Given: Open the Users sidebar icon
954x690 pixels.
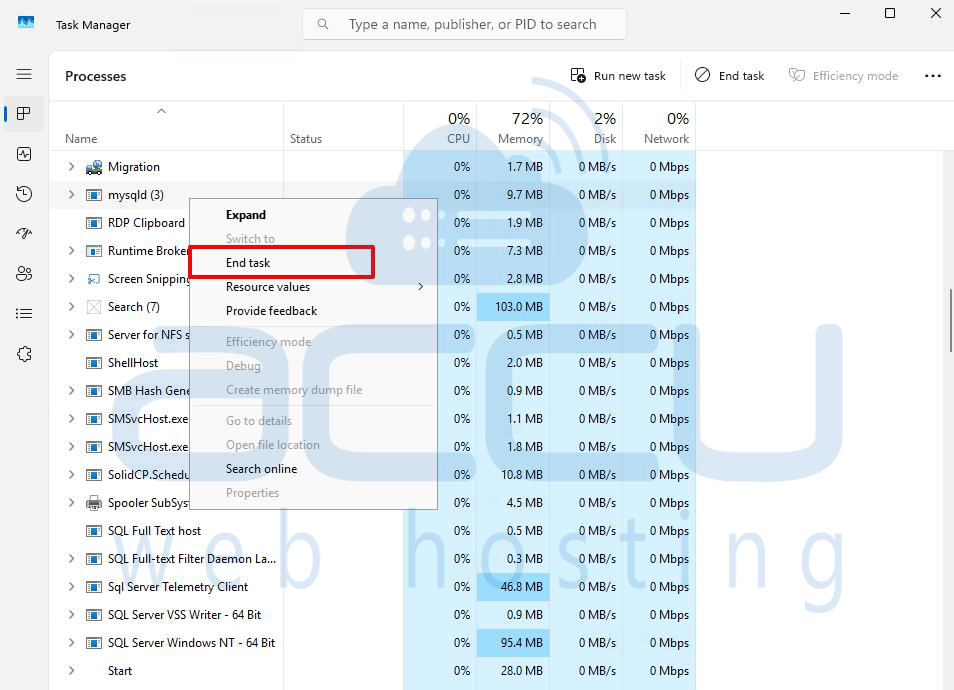Looking at the screenshot, I should (x=24, y=274).
